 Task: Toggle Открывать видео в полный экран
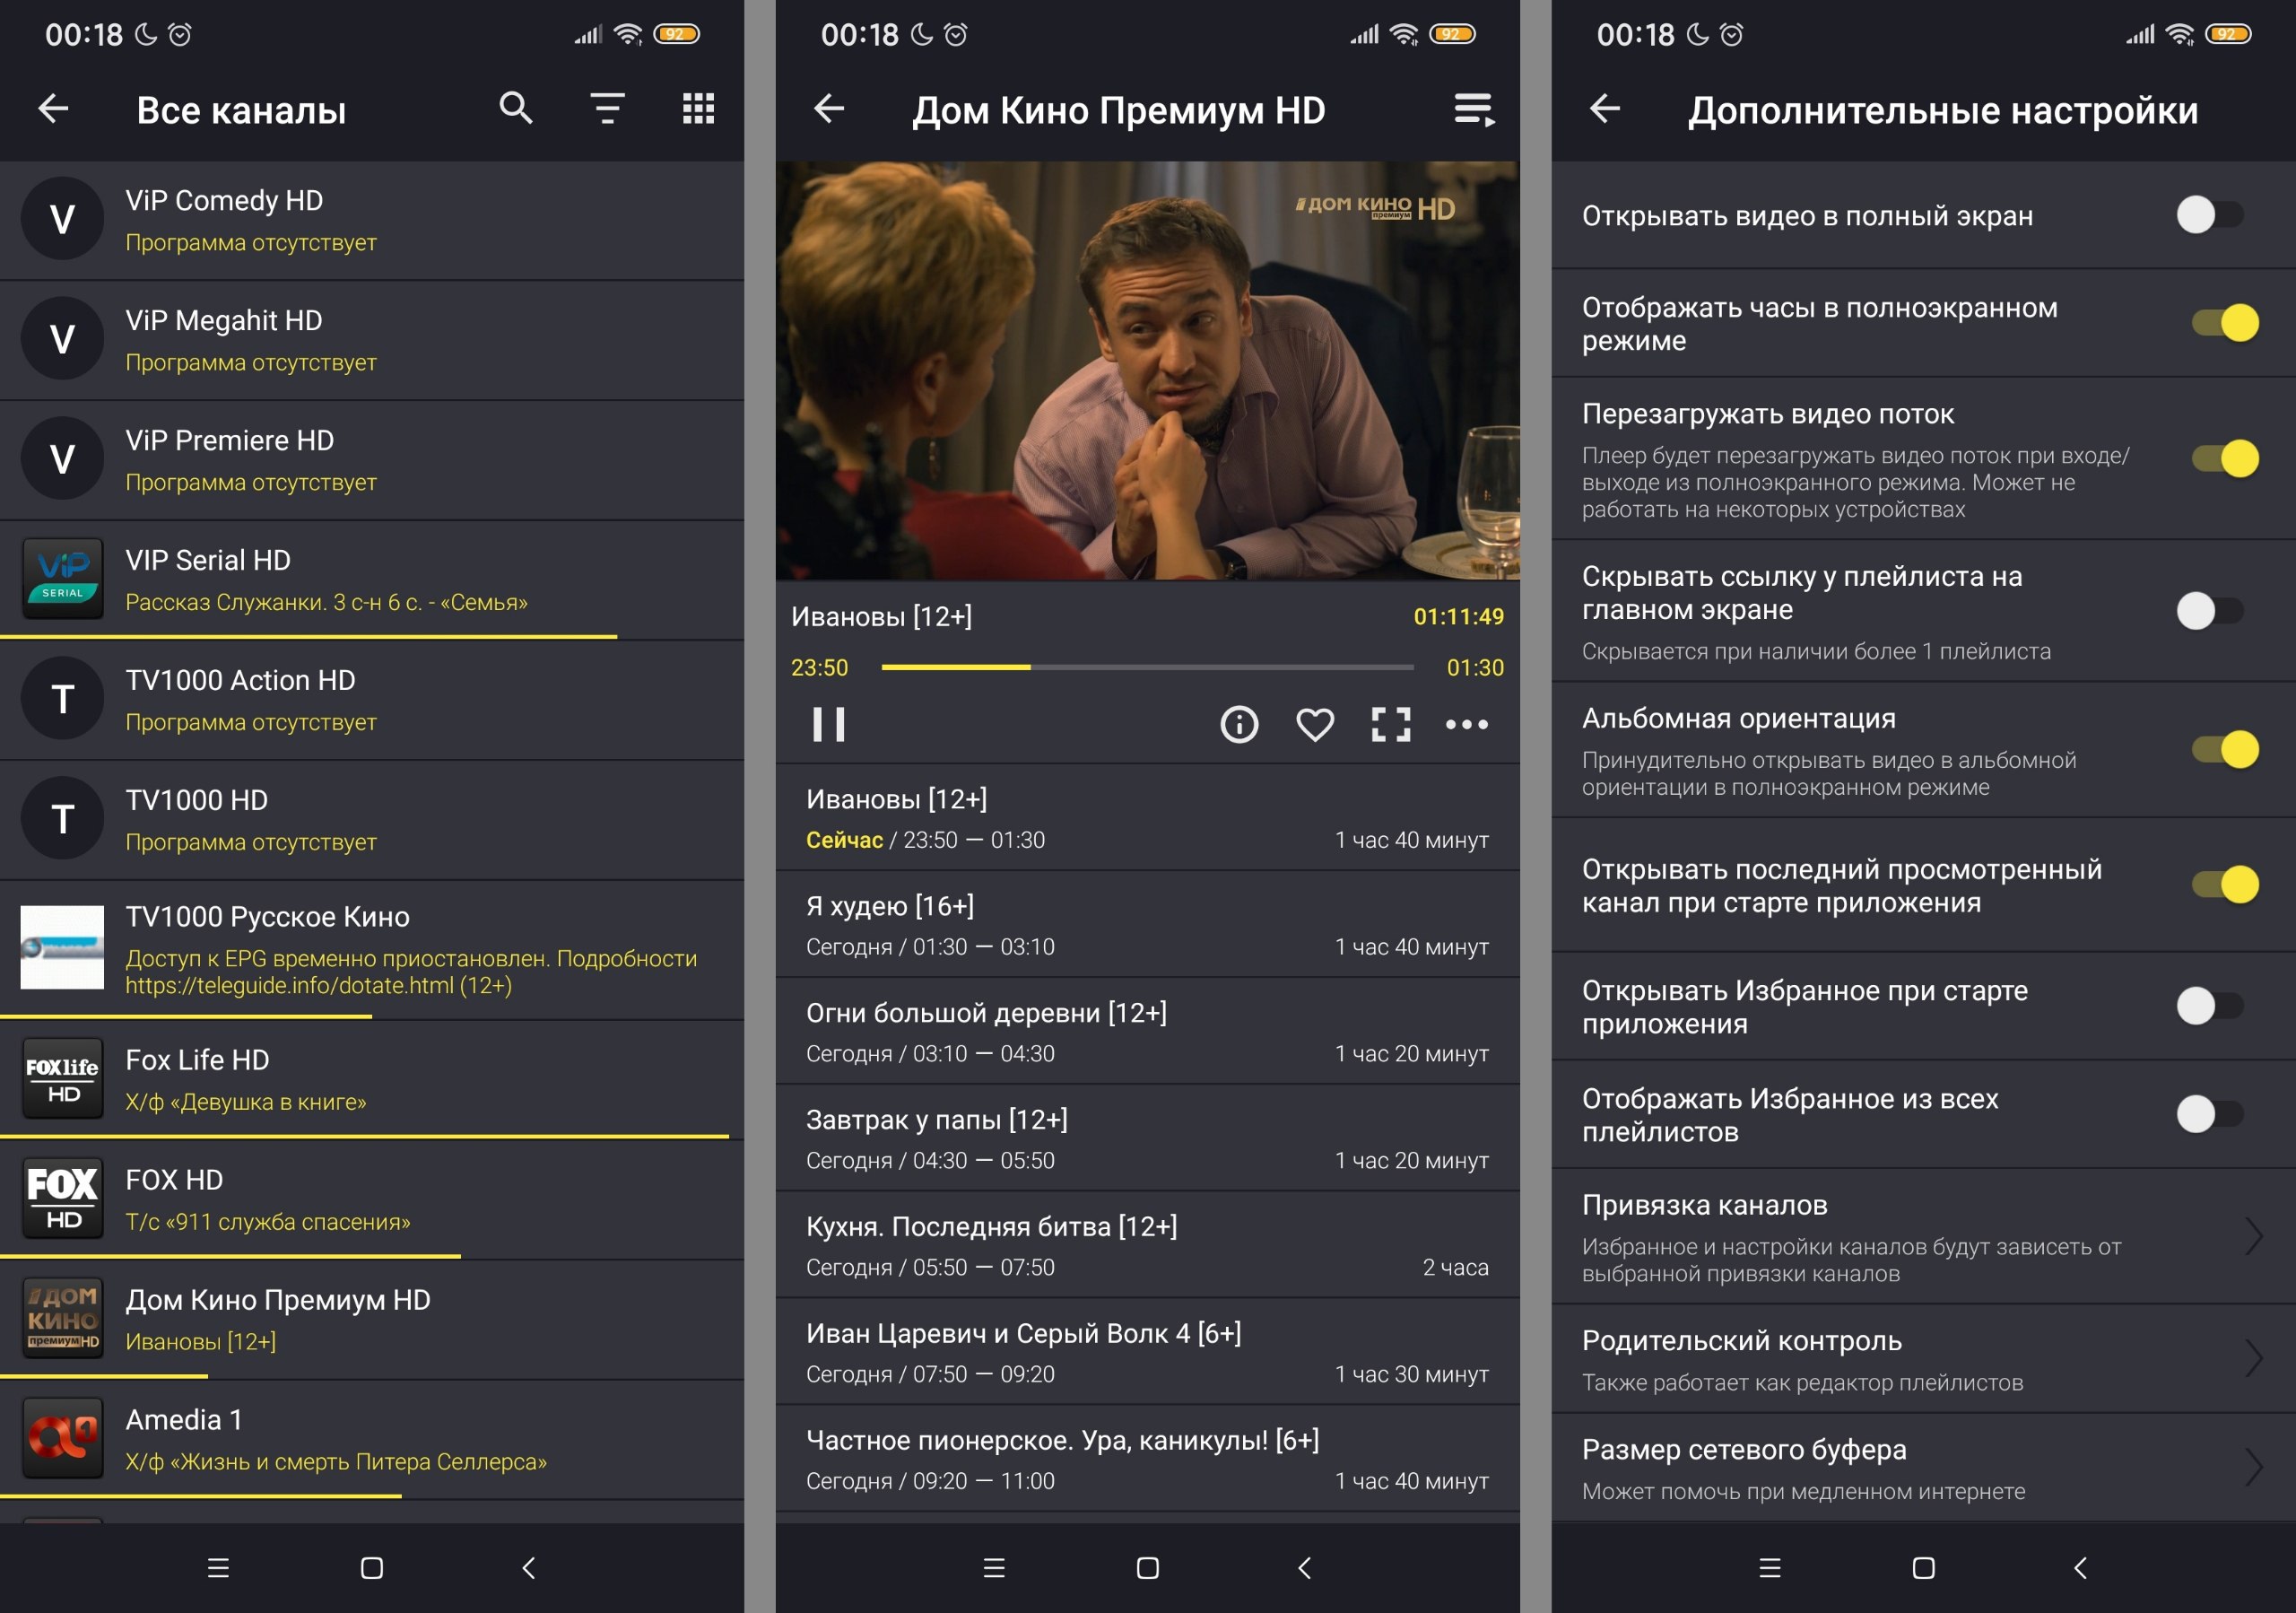pyautogui.click(x=2211, y=215)
